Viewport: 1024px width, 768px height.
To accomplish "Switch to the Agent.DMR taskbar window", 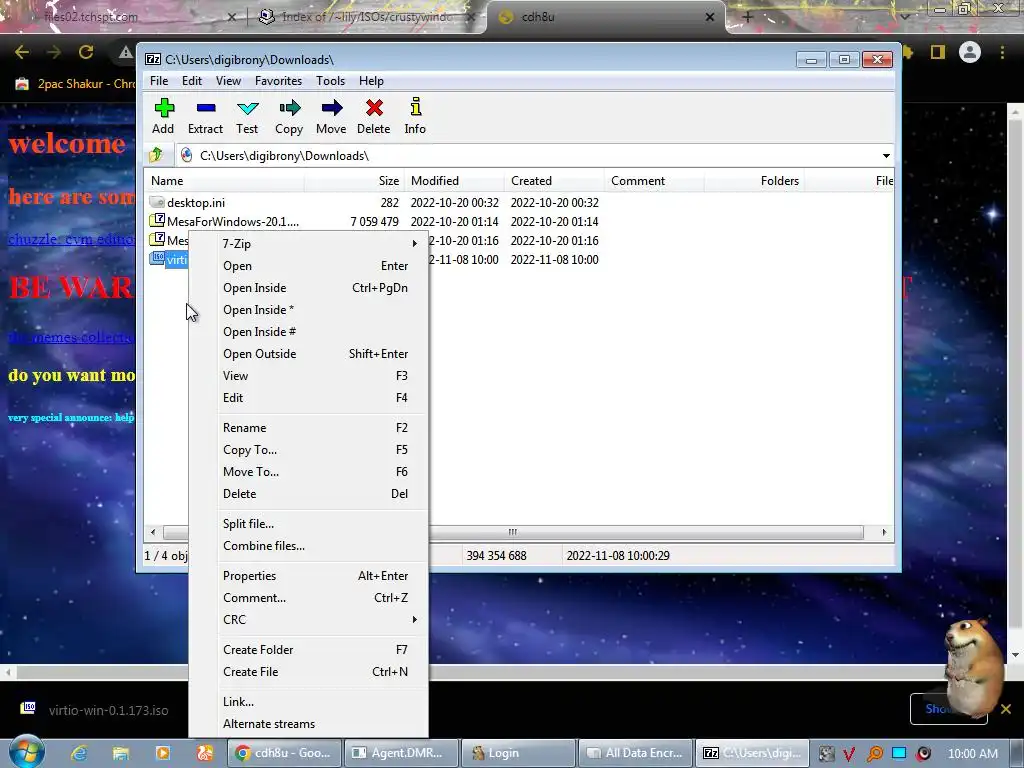I will pos(401,753).
